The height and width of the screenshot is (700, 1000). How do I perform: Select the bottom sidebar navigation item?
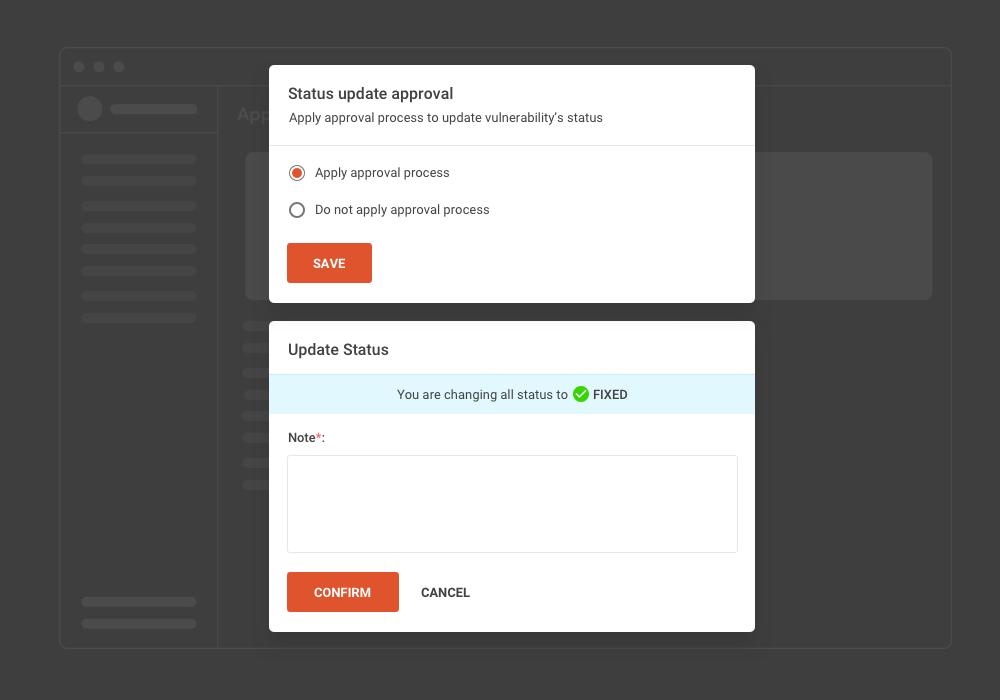tap(137, 622)
